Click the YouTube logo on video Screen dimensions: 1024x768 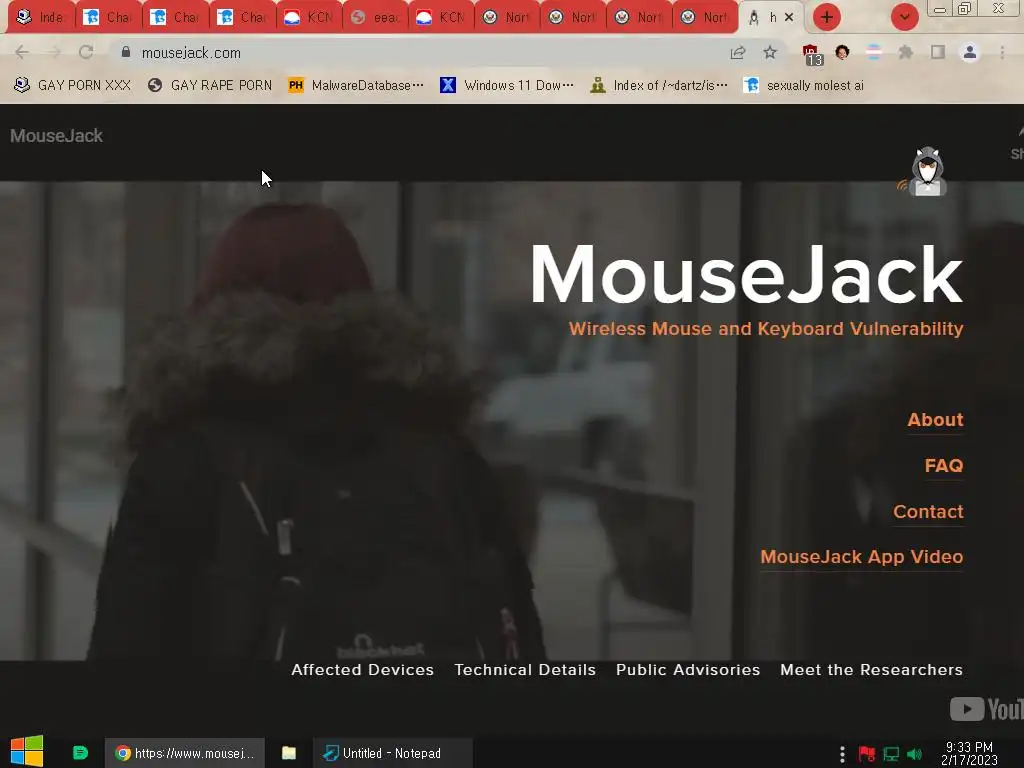[x=986, y=709]
